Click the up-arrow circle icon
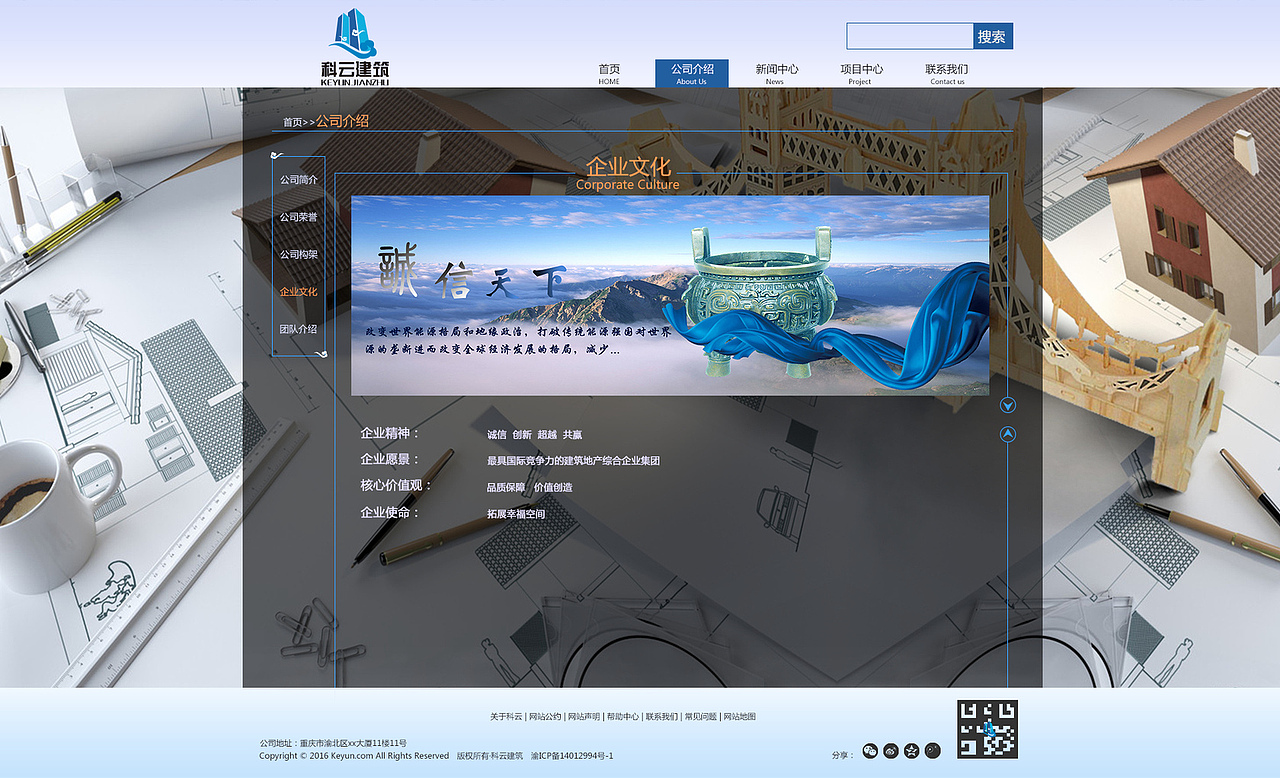Viewport: 1280px width, 778px height. pos(1008,434)
